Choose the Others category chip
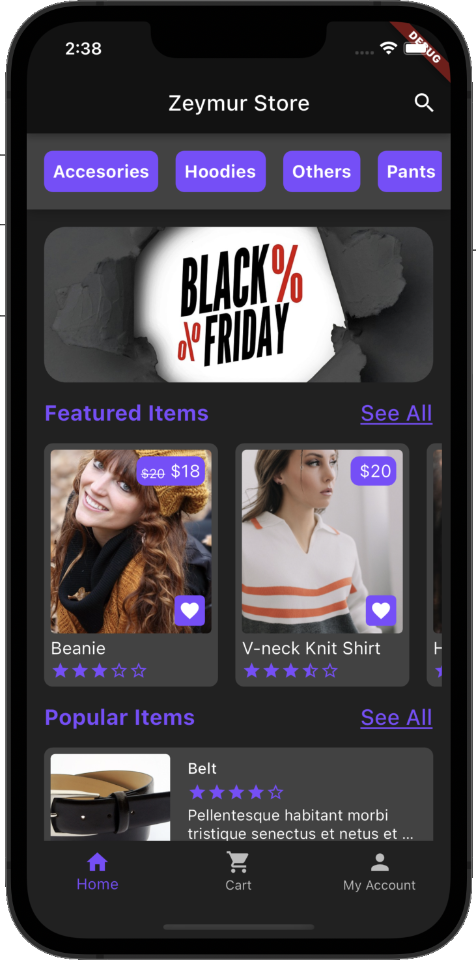The image size is (476, 960). pyautogui.click(x=322, y=171)
